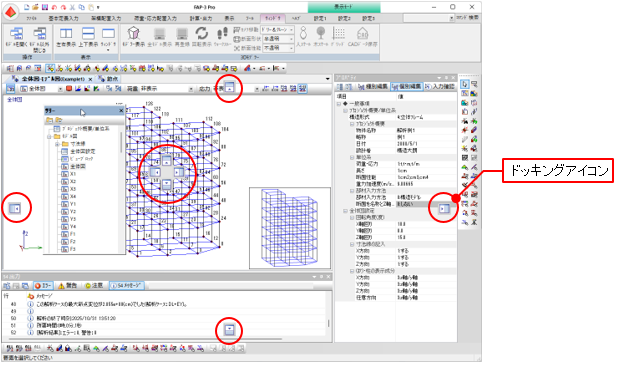Undo the last action in quick access toolbar
The width and height of the screenshot is (619, 367).
54,7
